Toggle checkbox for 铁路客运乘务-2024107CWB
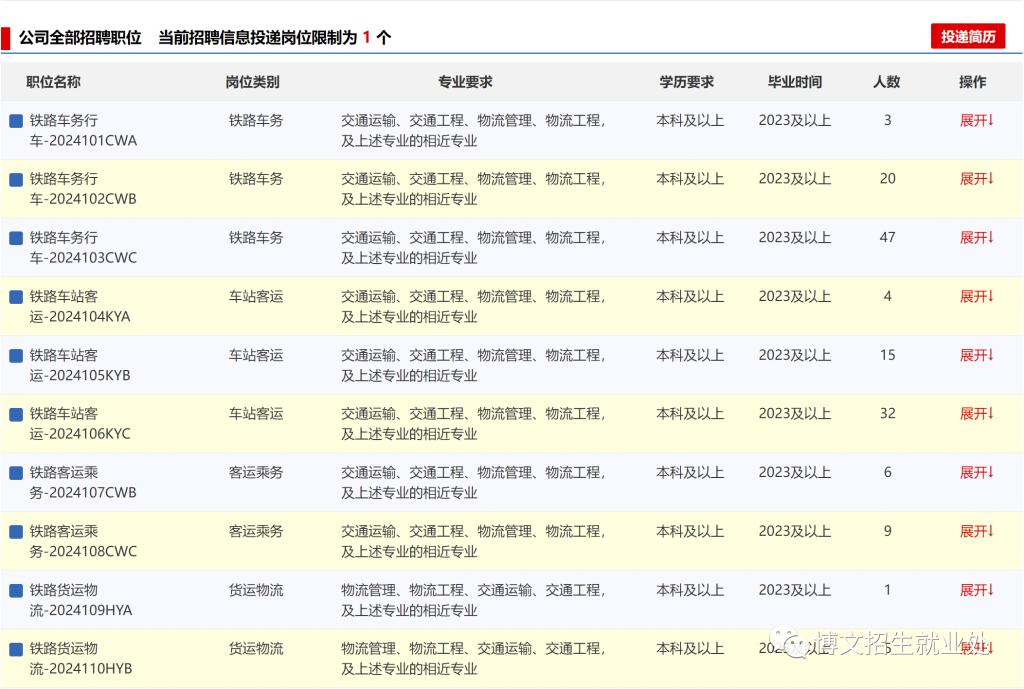 [16, 473]
